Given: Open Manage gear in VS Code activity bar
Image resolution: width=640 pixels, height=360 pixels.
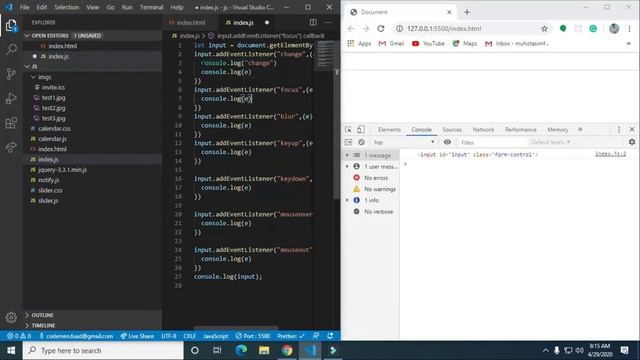Looking at the screenshot, I should [11, 317].
